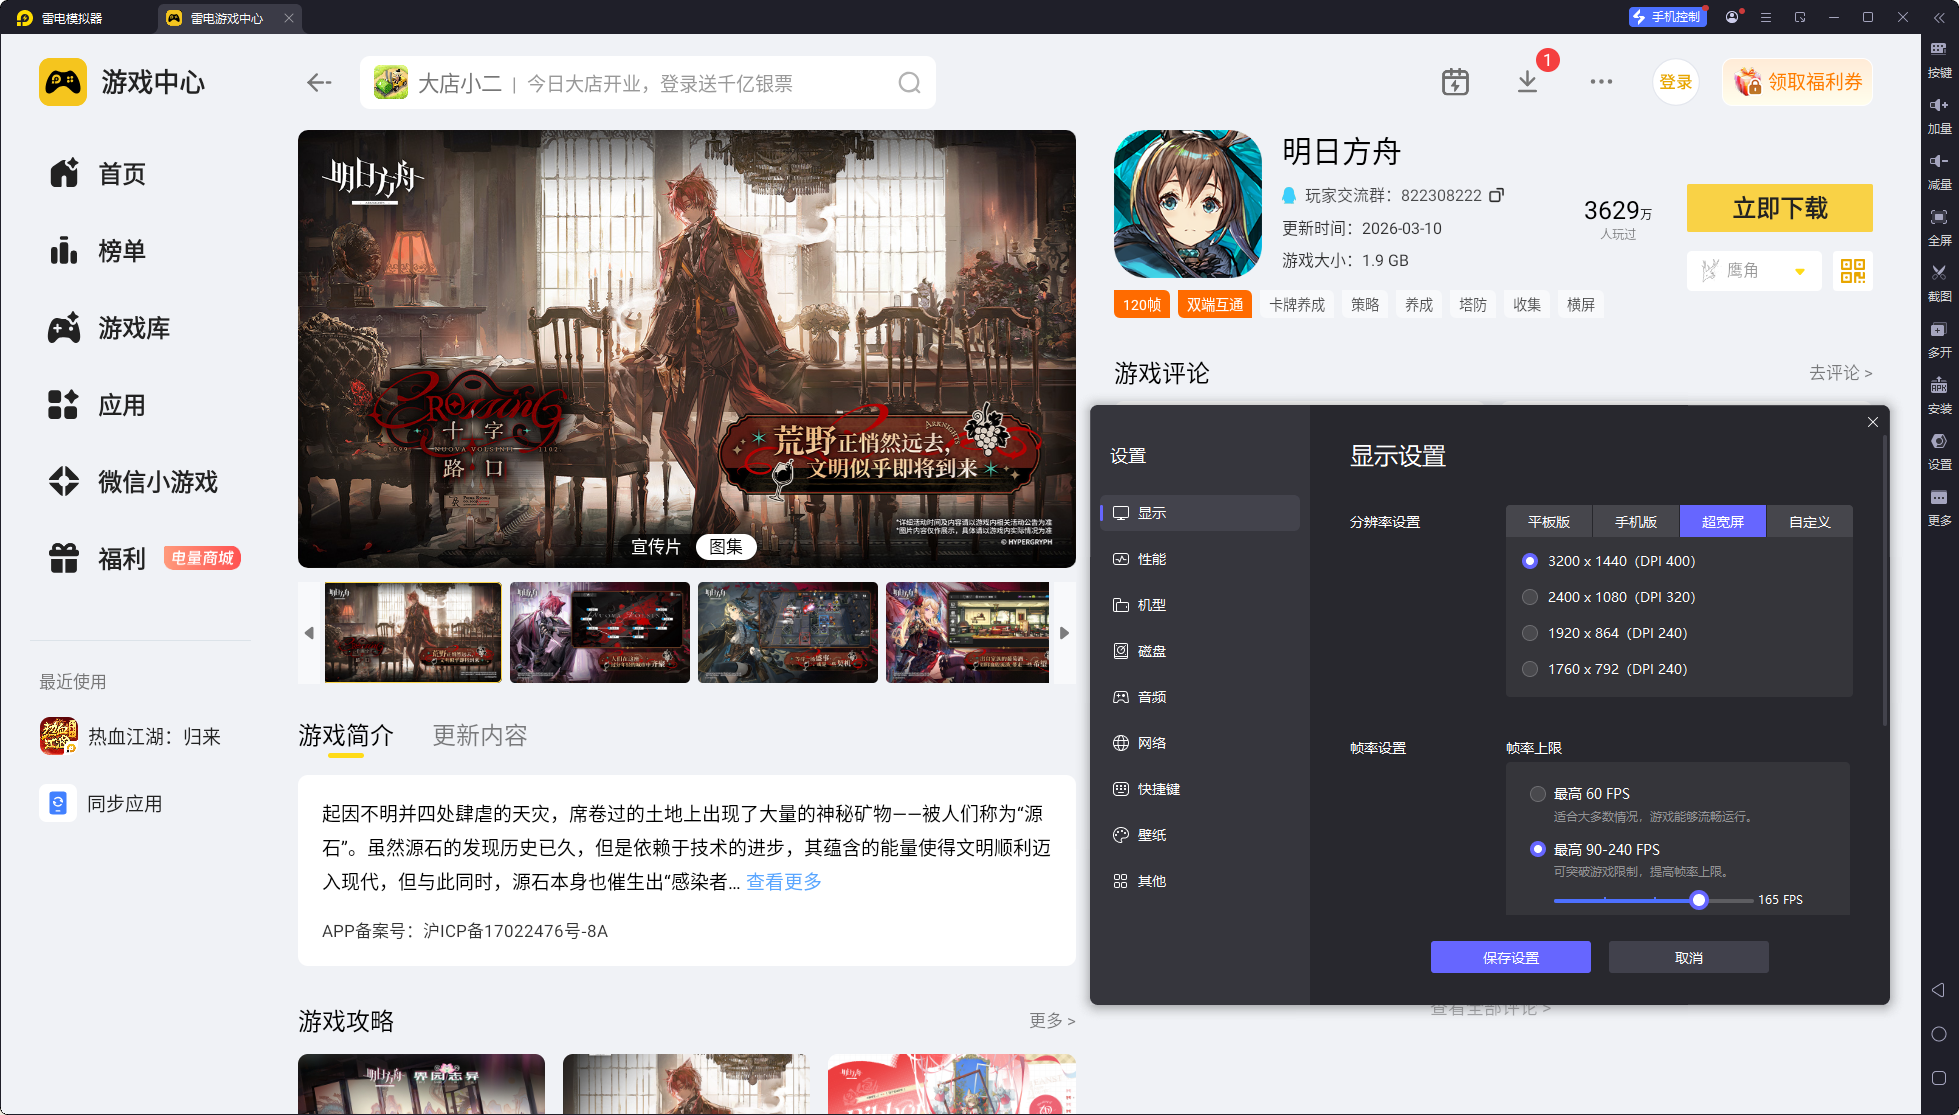Click the download manager icon
The image size is (1959, 1115).
1527,82
